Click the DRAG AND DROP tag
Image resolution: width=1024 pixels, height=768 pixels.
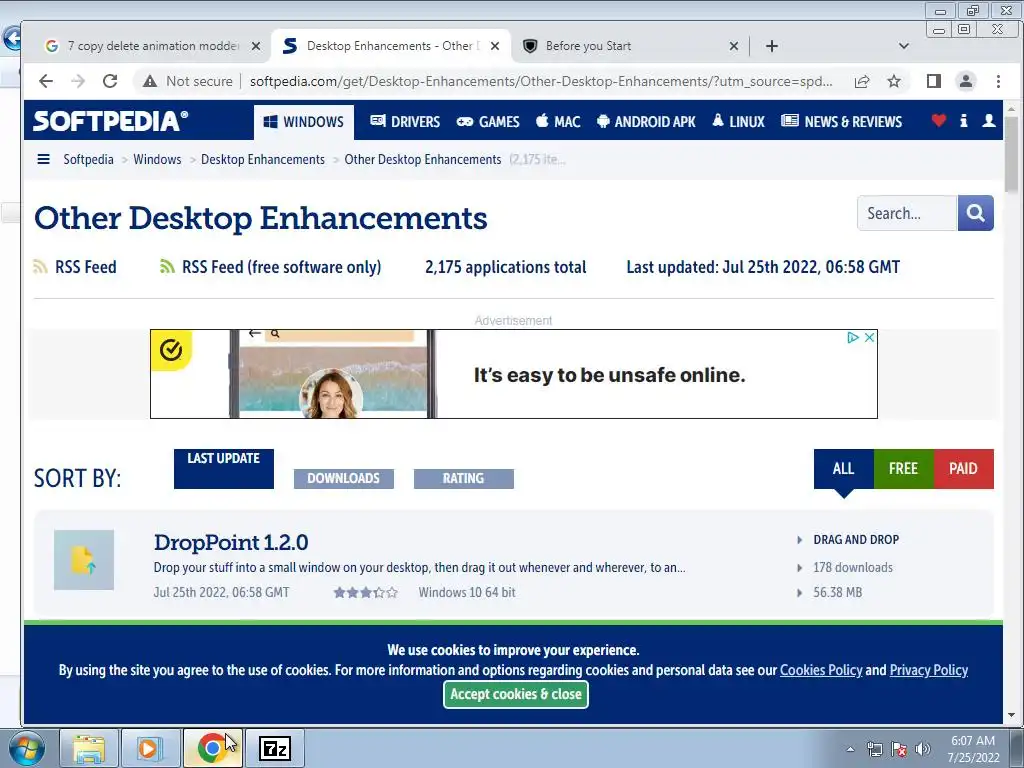856,539
